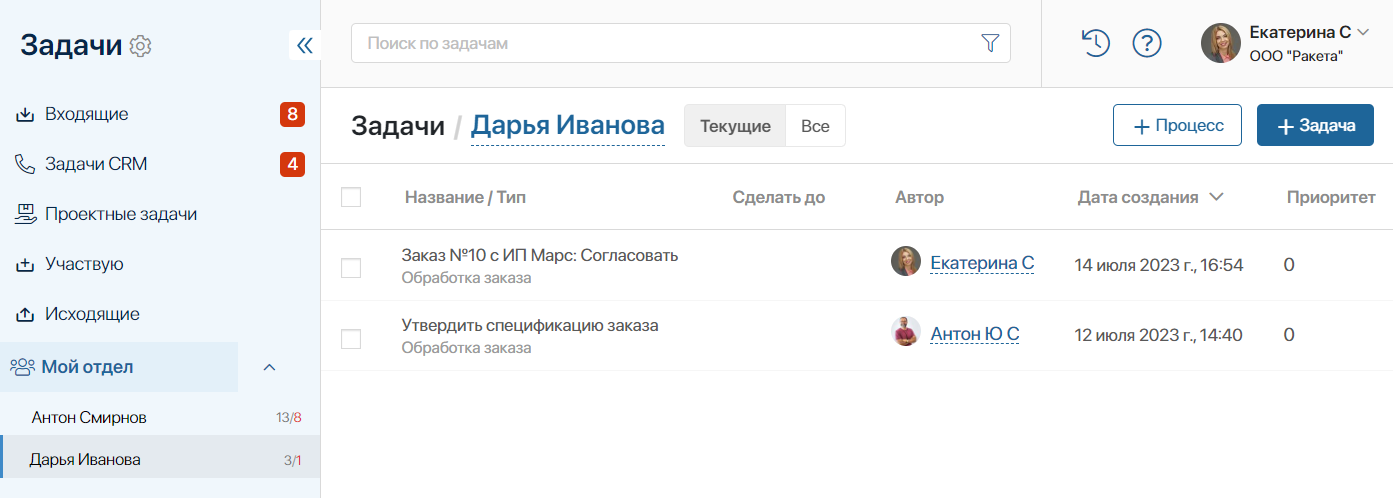Viewport: 1393px width, 498px height.
Task: Click the Входящие inbox icon
Action: click(x=25, y=114)
